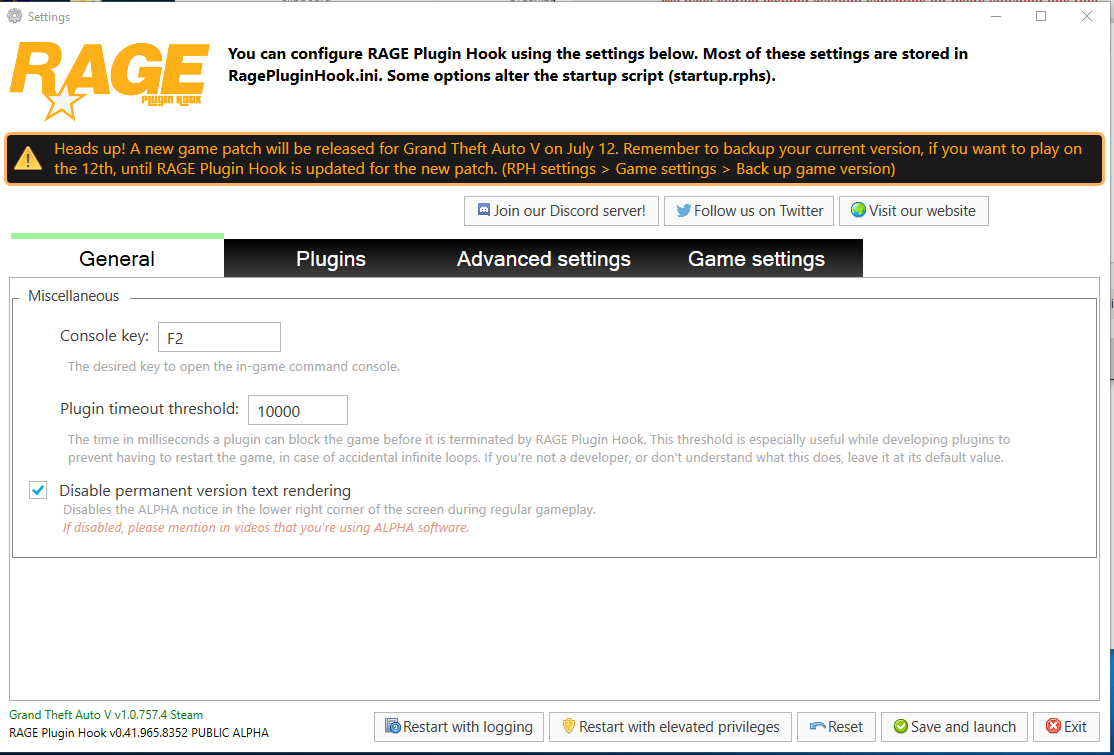Image resolution: width=1114 pixels, height=755 pixels.
Task: Click the Plugin timeout threshold label
Action: coord(149,408)
